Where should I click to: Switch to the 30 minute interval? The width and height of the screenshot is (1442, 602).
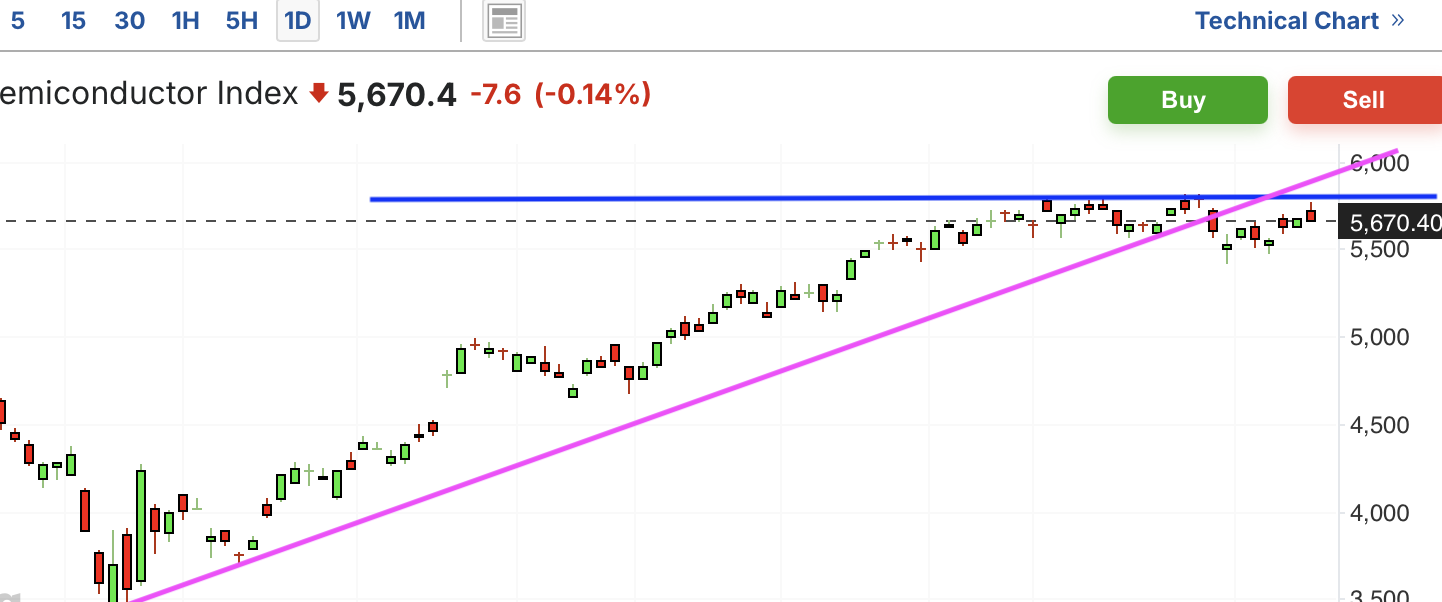(x=129, y=21)
